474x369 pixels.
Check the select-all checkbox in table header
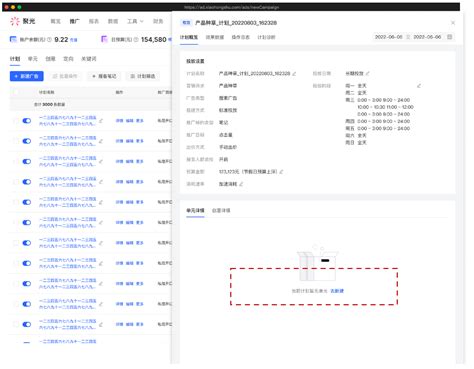pyautogui.click(x=15, y=92)
